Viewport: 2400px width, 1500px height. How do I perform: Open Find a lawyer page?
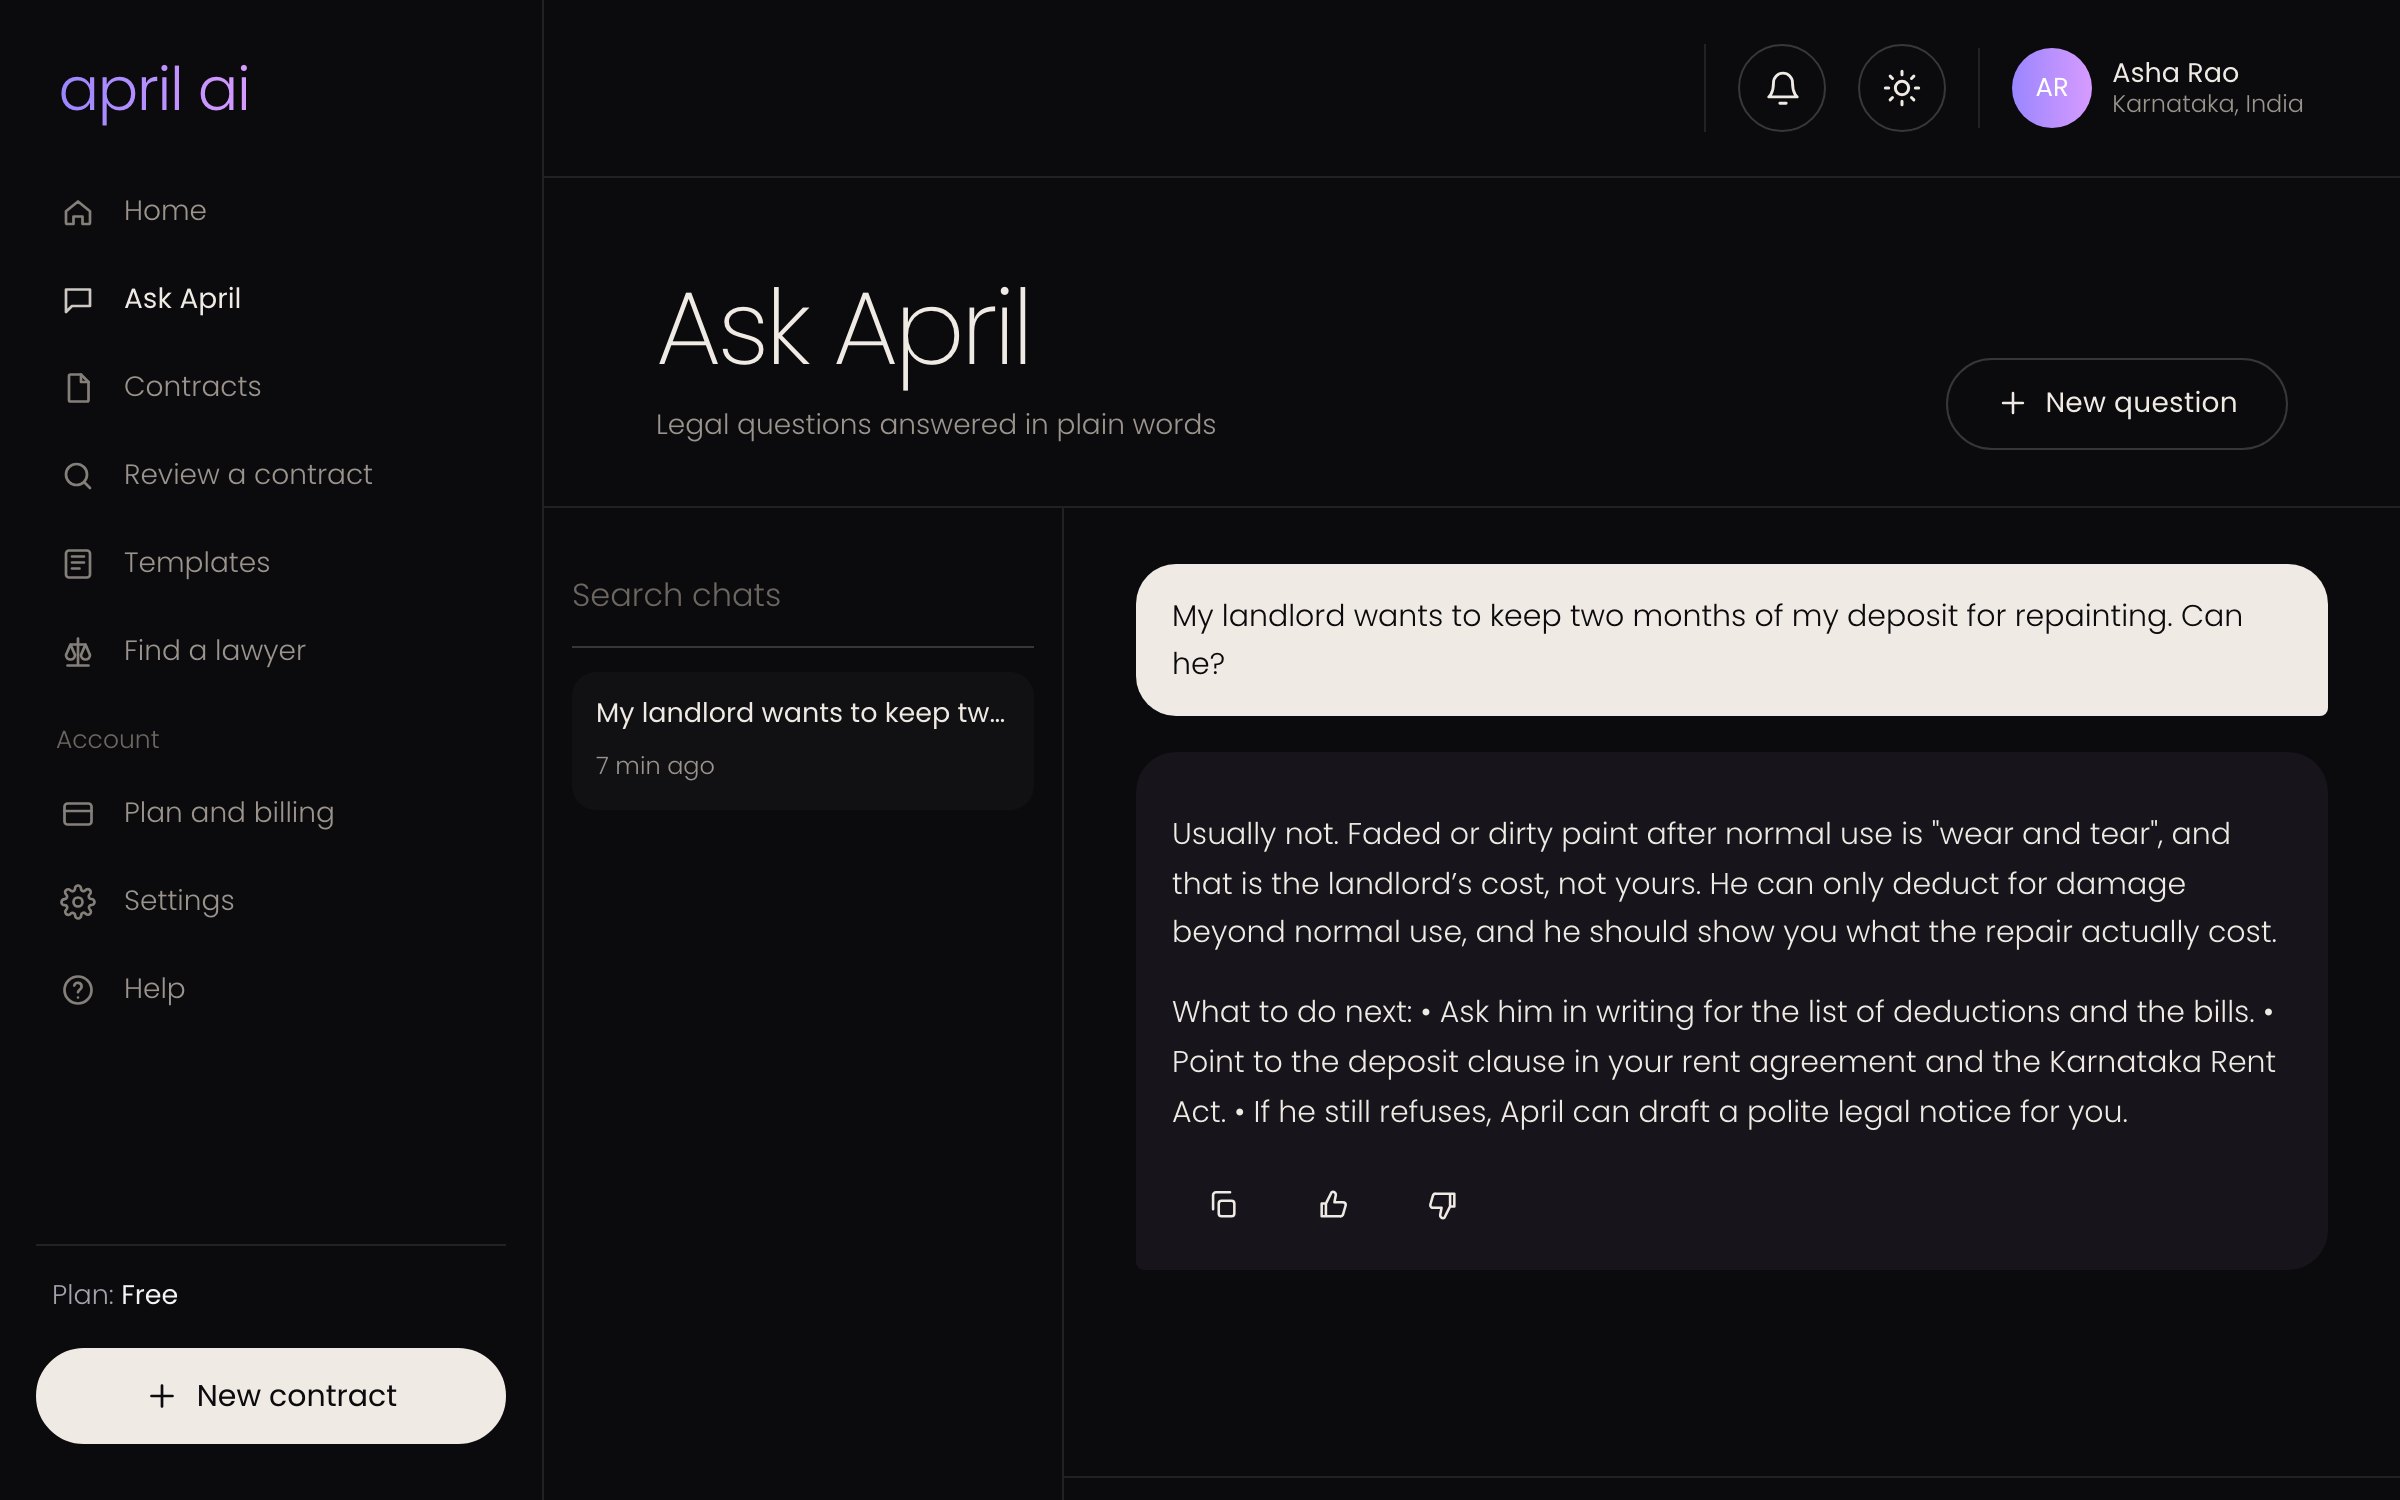tap(270, 651)
